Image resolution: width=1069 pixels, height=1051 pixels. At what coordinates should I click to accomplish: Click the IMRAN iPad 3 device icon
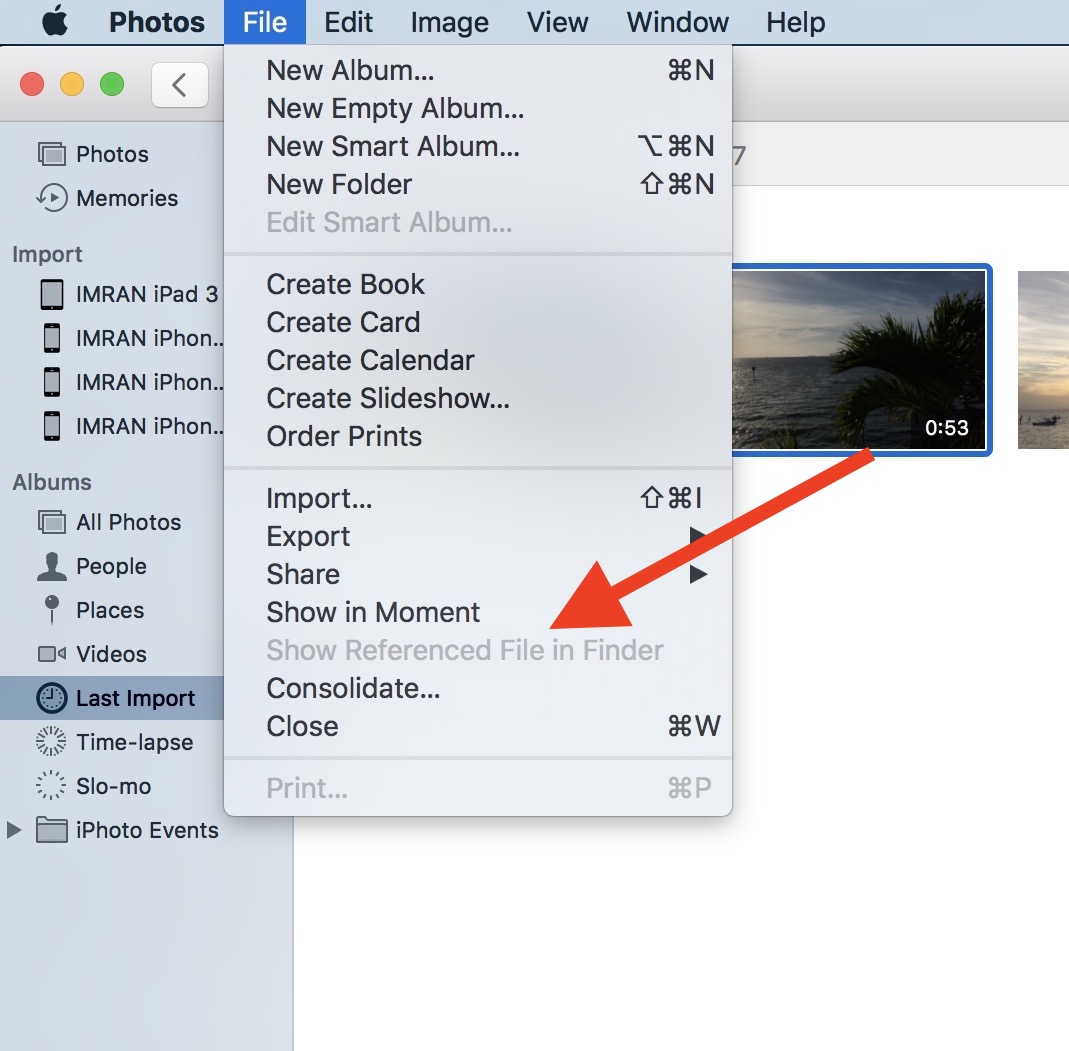(x=52, y=294)
